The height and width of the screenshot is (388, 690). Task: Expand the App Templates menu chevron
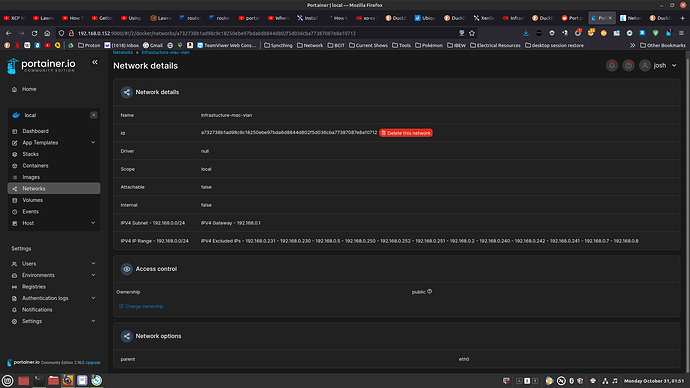click(93, 143)
